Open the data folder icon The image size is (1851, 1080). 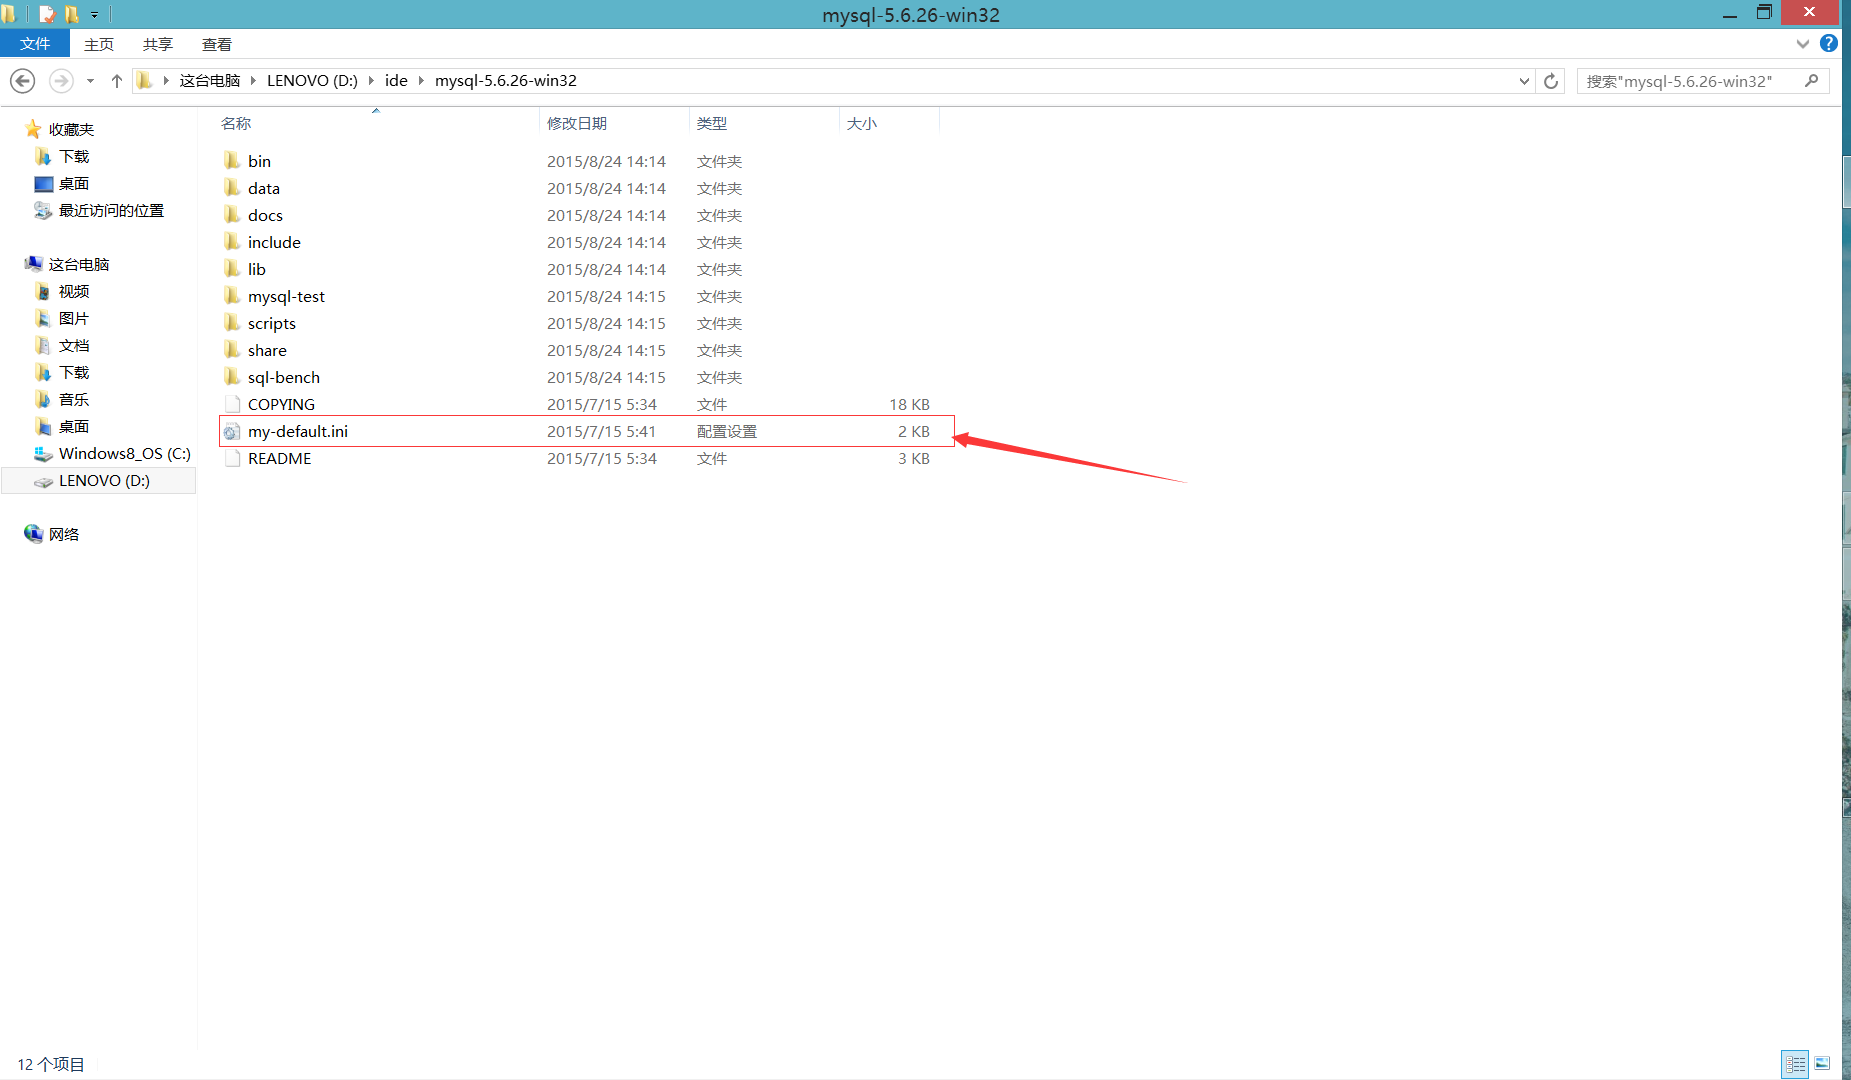click(232, 188)
